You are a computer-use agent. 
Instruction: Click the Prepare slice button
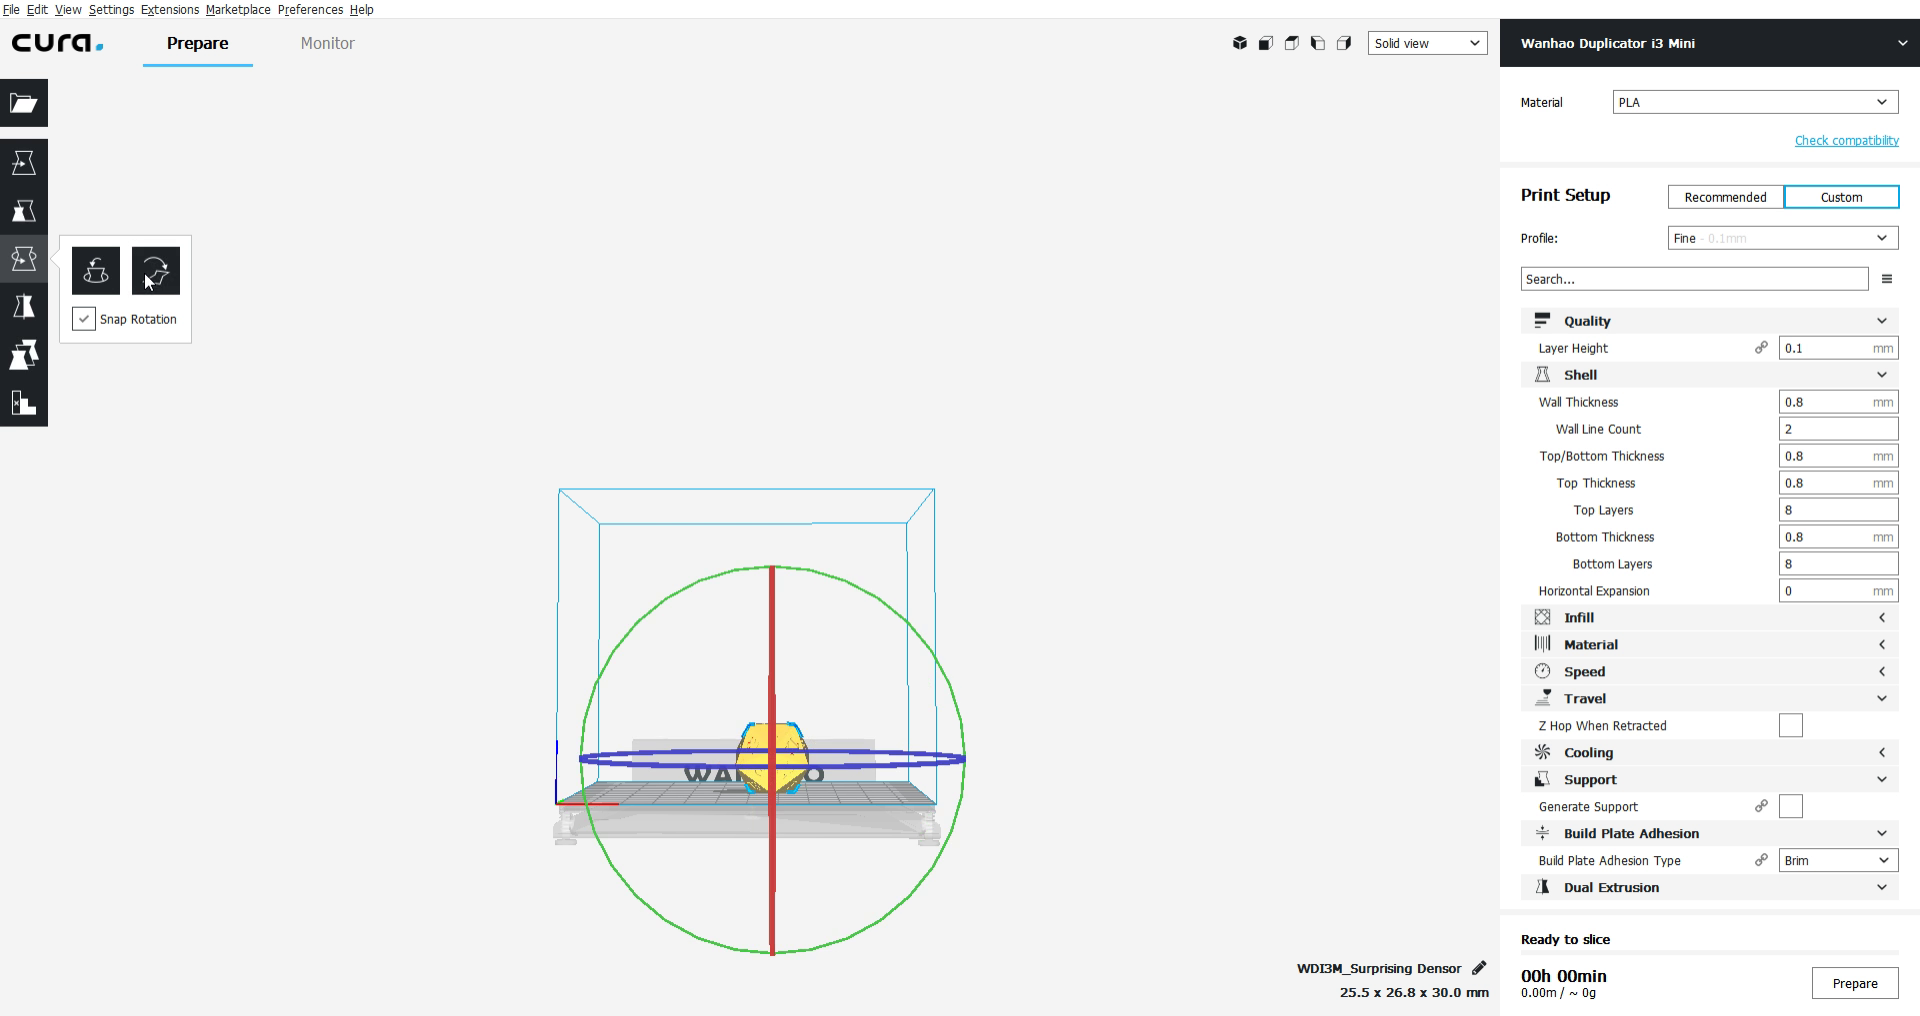pyautogui.click(x=1855, y=983)
